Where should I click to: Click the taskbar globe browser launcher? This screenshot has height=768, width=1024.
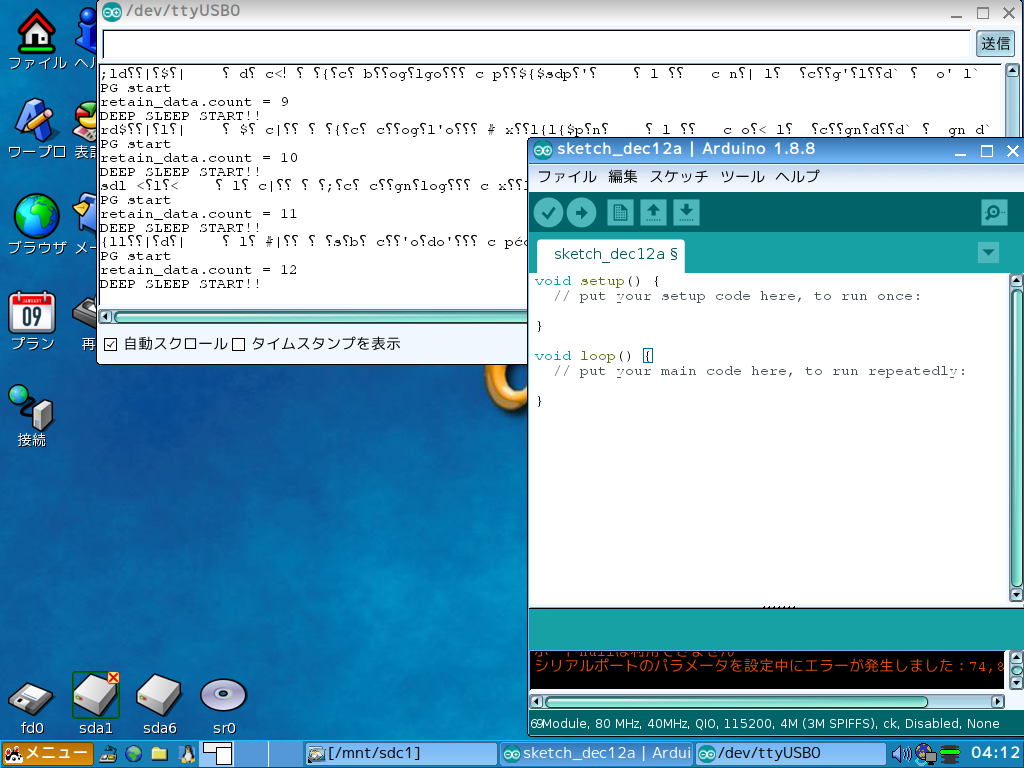(x=134, y=754)
